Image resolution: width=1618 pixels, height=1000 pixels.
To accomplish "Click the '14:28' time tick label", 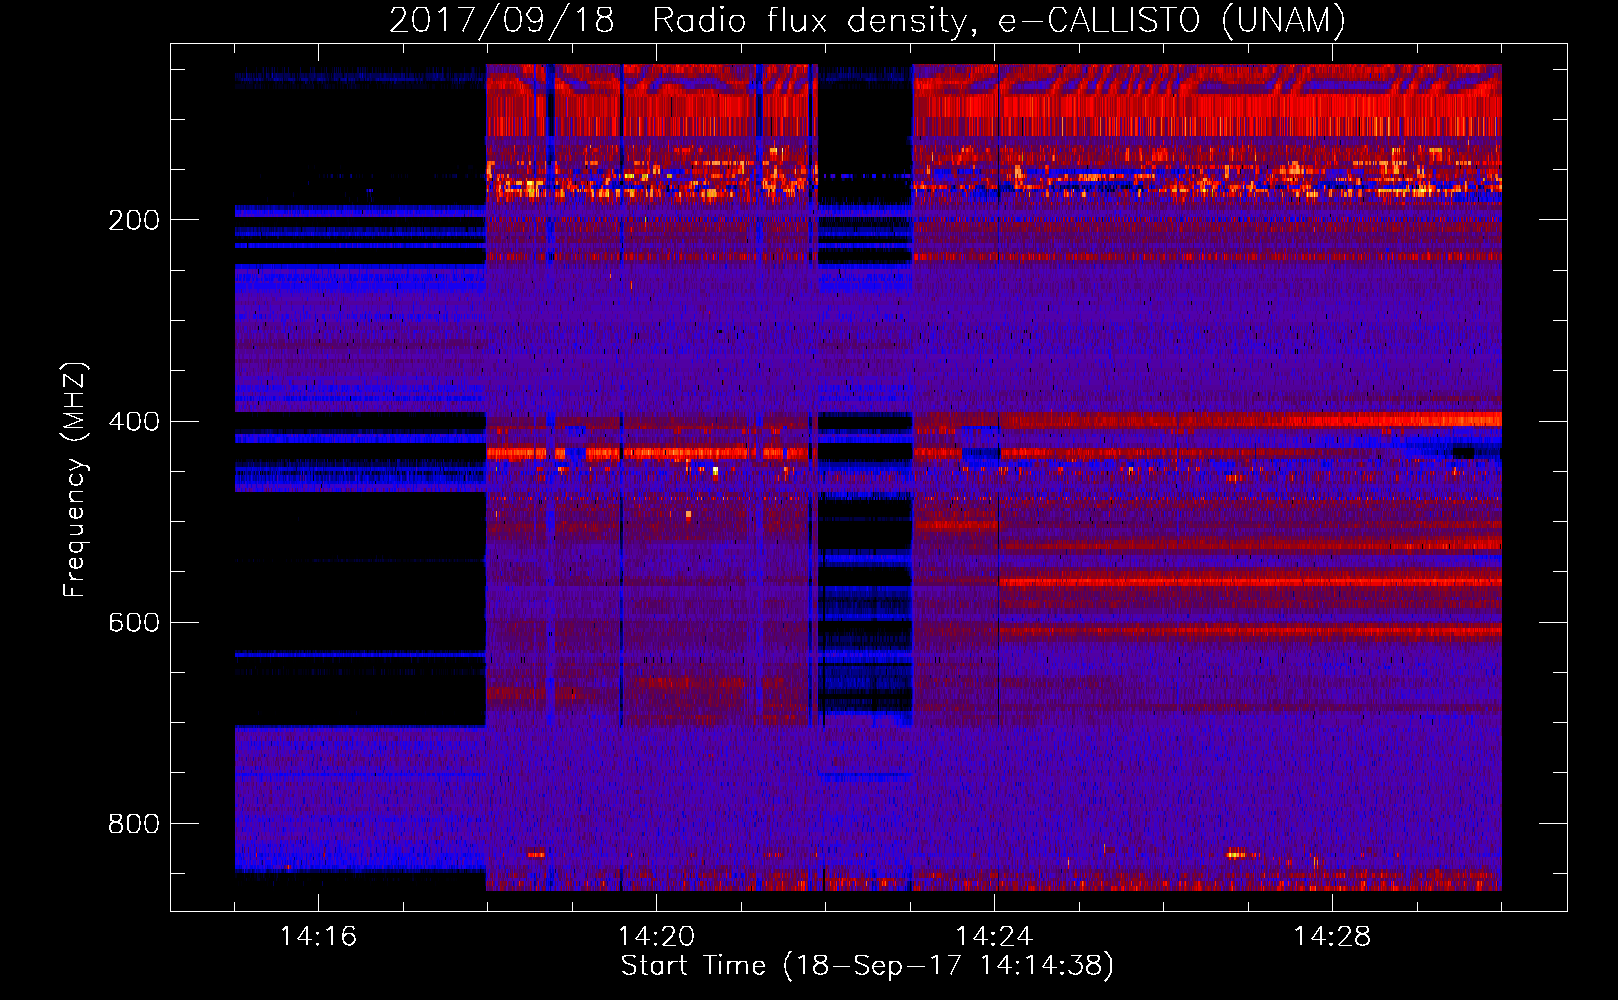I will (x=1332, y=936).
